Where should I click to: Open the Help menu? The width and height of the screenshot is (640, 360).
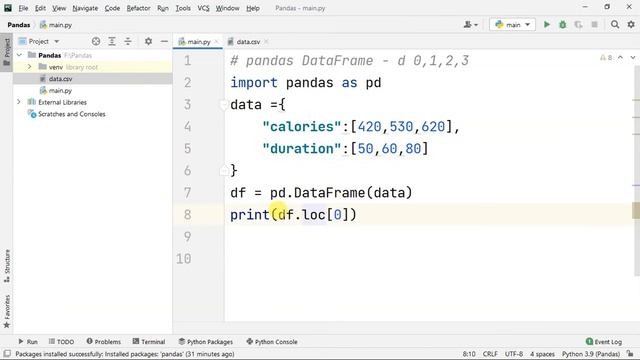253,8
